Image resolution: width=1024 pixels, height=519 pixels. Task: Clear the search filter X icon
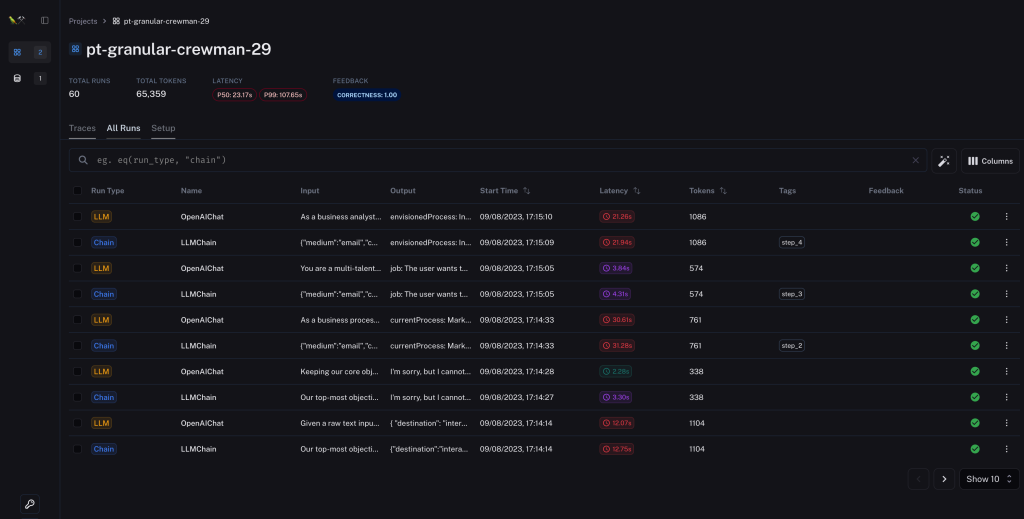[x=916, y=160]
